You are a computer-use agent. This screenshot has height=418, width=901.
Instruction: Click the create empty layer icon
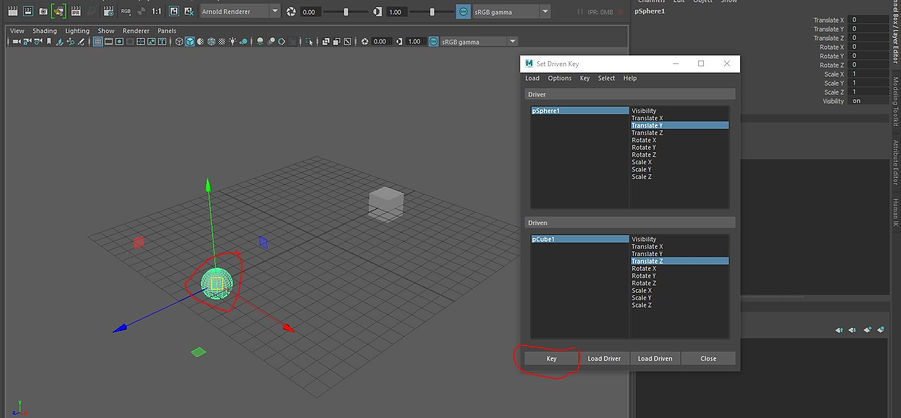[x=868, y=329]
